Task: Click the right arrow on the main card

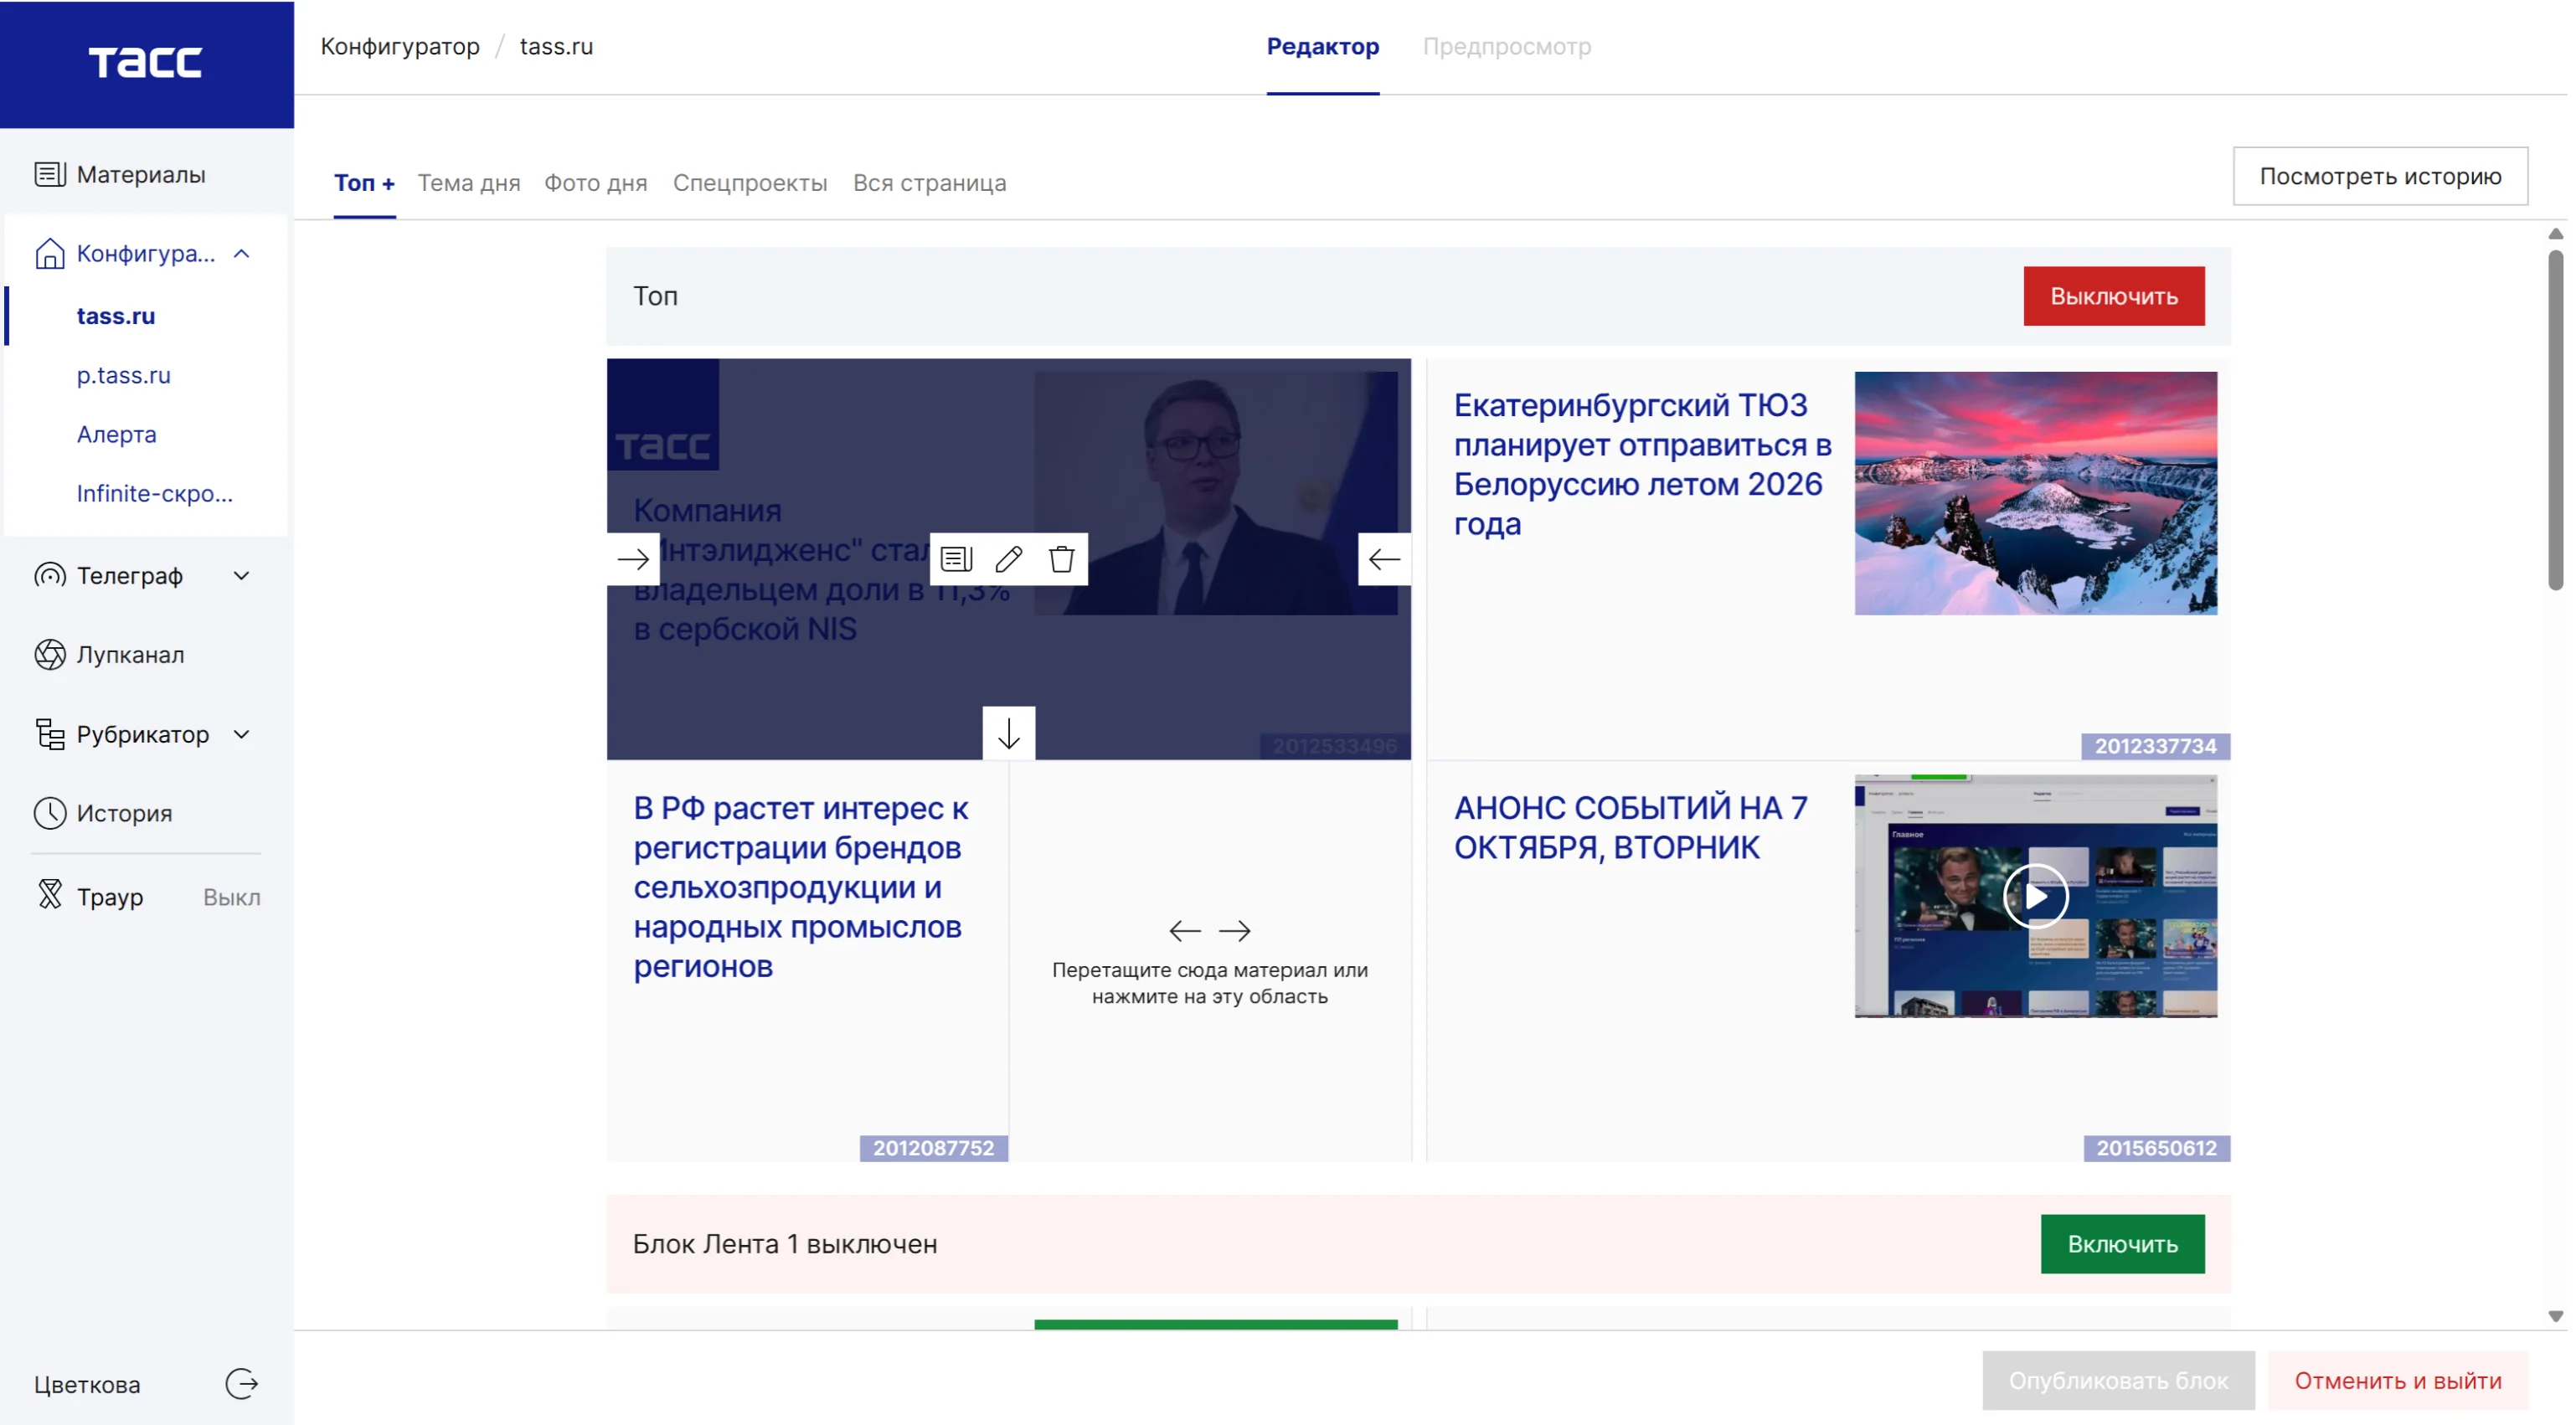Action: [633, 559]
